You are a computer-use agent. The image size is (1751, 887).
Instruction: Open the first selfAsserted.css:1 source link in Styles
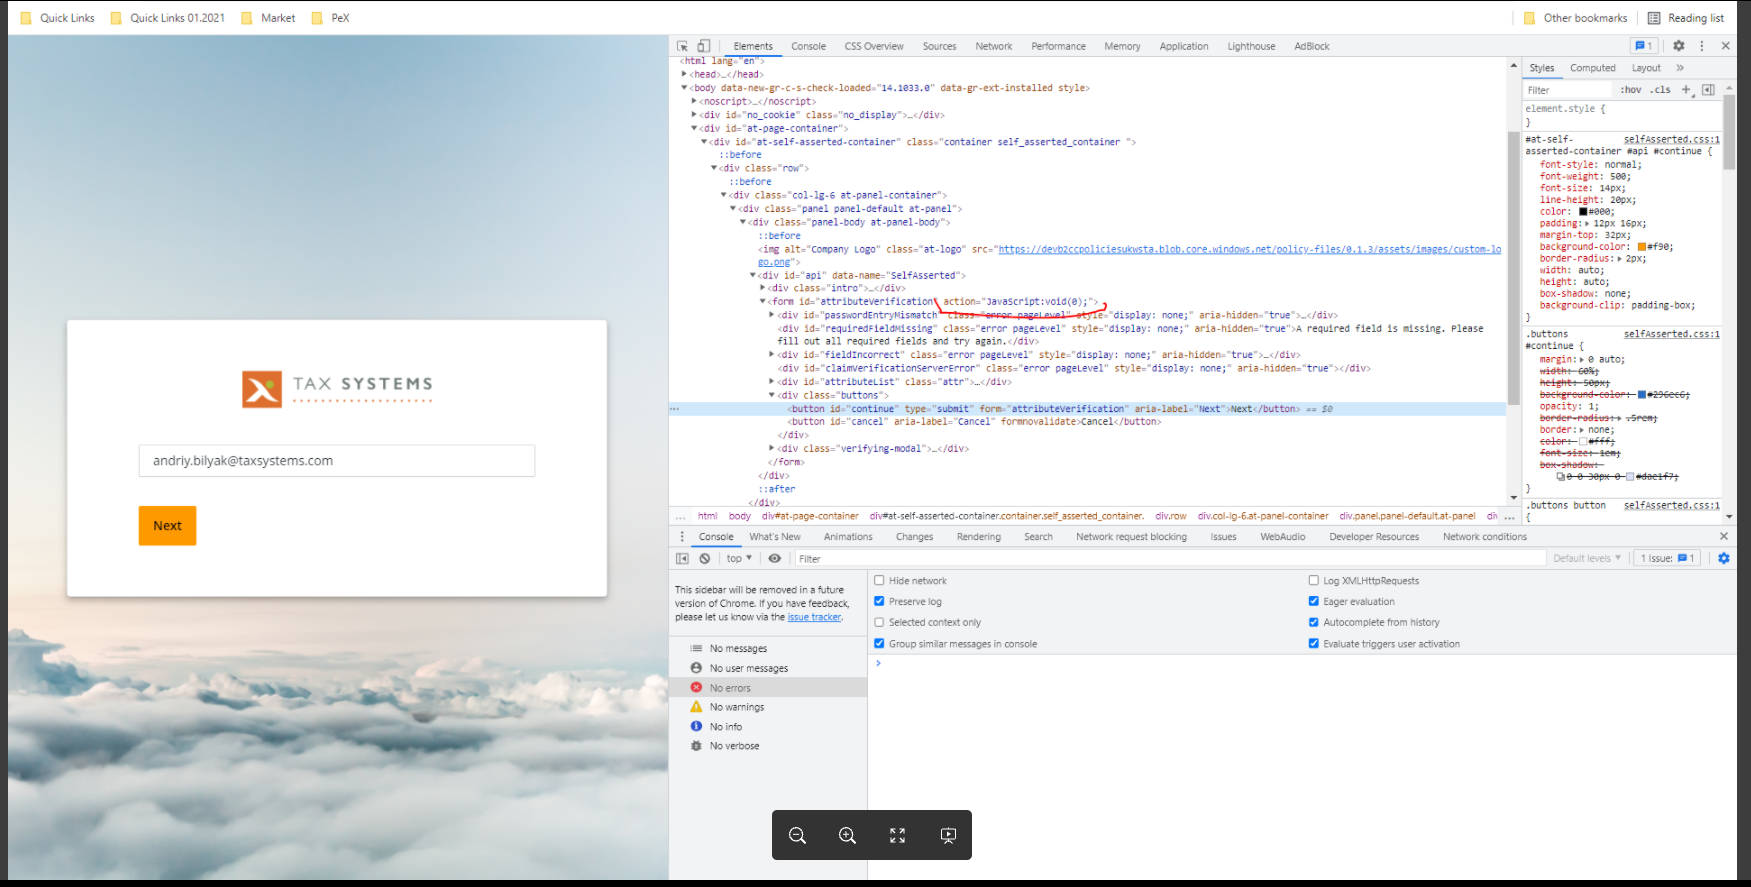pos(1672,139)
